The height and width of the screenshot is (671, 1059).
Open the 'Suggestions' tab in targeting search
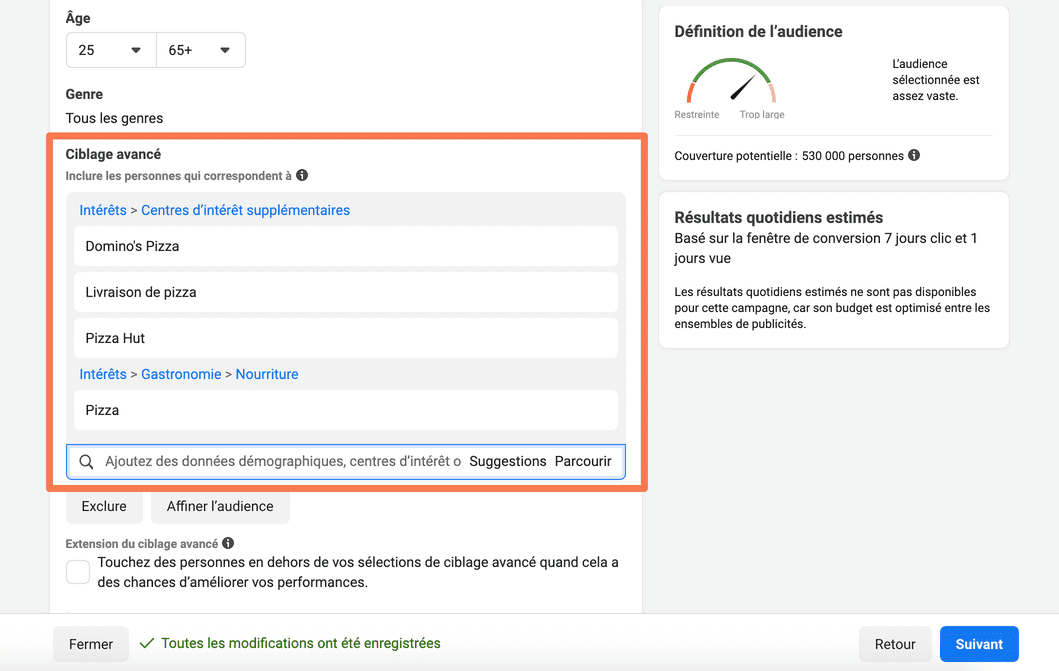507,462
